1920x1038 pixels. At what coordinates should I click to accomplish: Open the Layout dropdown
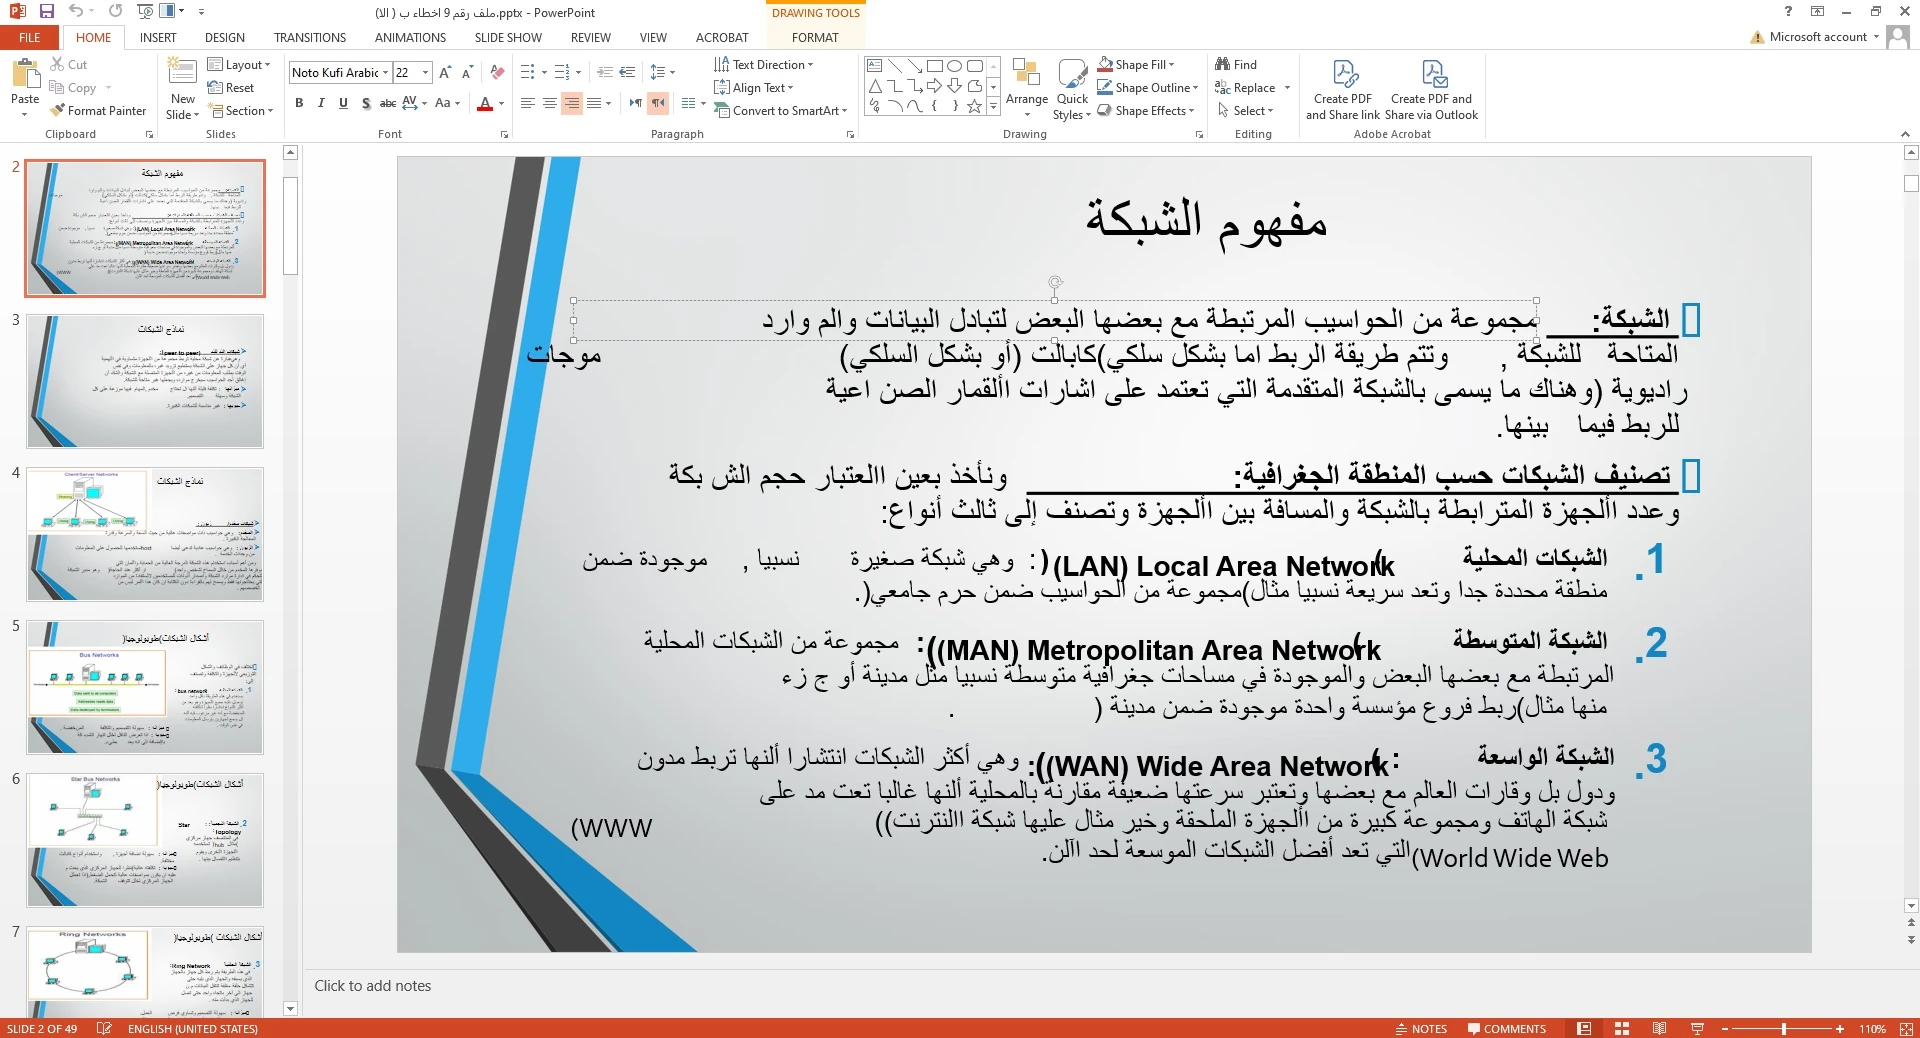(239, 64)
